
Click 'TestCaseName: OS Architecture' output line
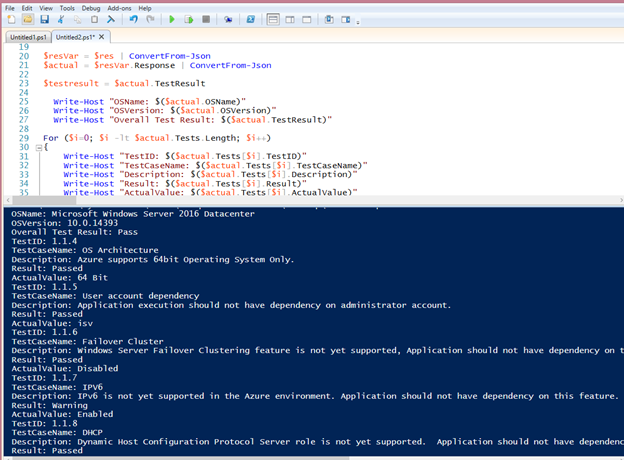click(85, 251)
